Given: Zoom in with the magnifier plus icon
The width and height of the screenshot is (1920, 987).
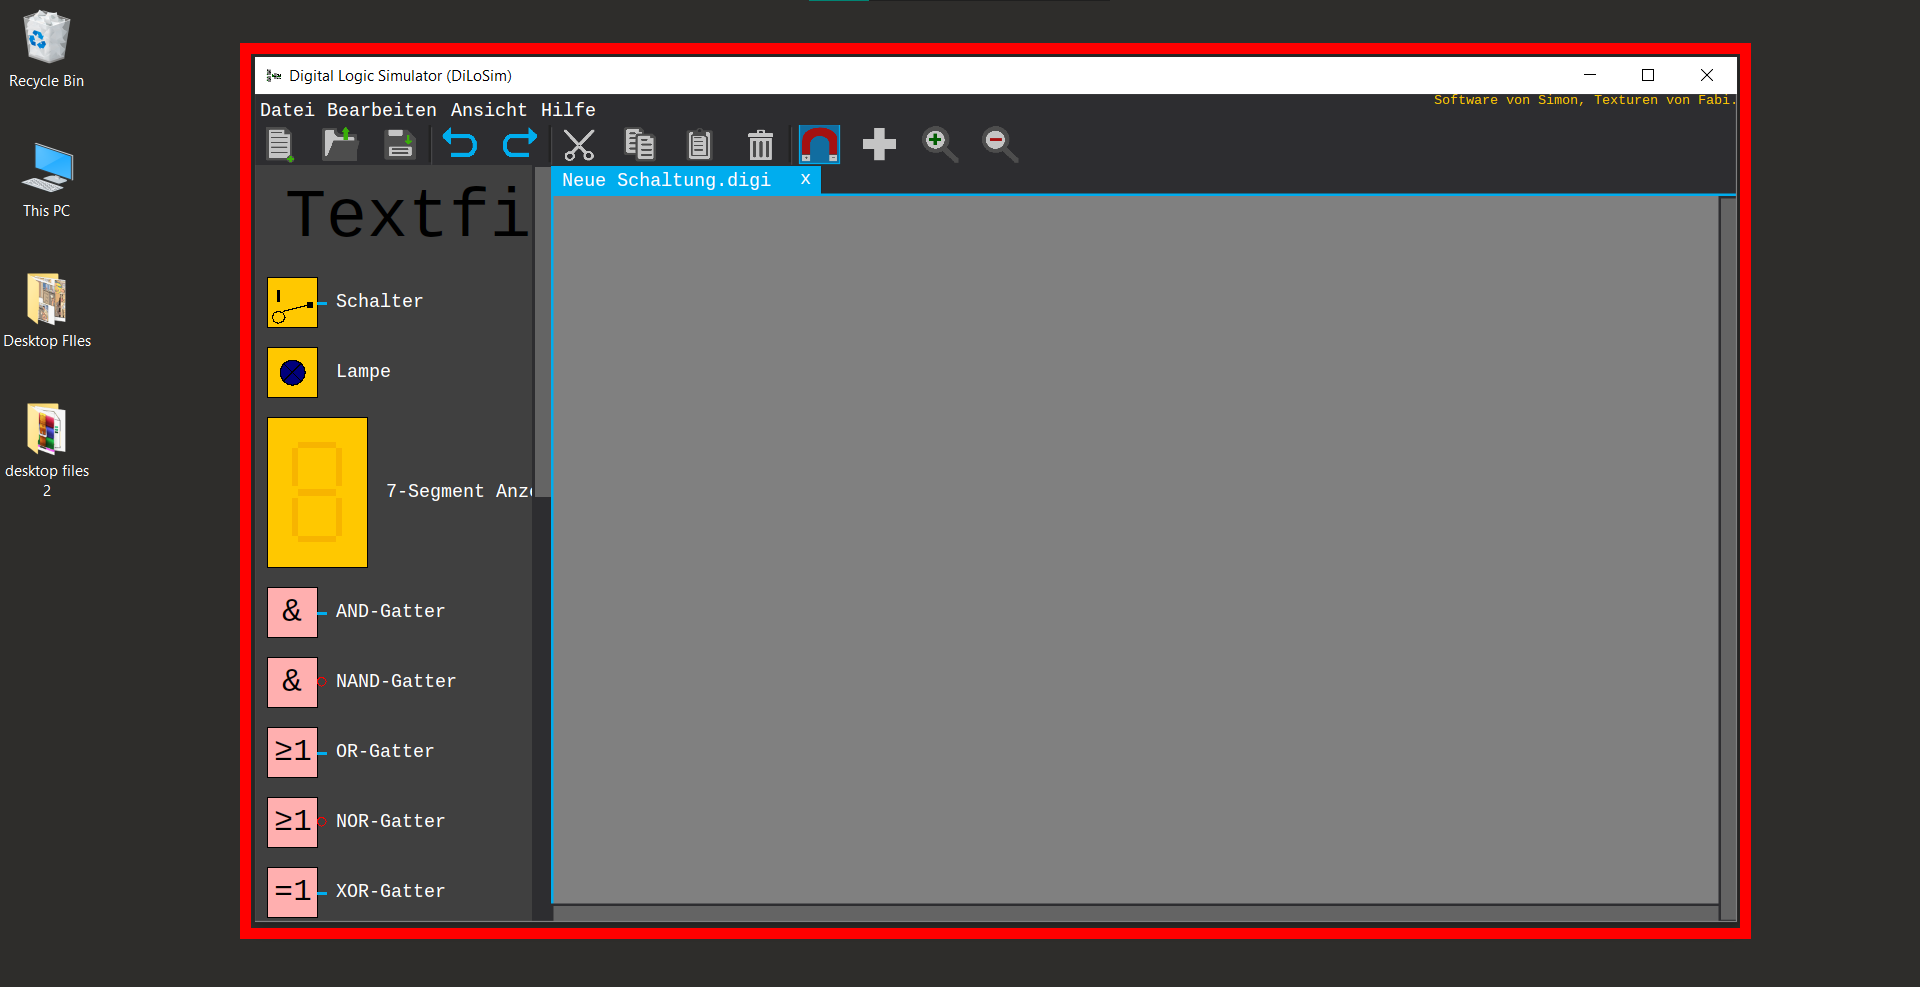Looking at the screenshot, I should point(939,145).
